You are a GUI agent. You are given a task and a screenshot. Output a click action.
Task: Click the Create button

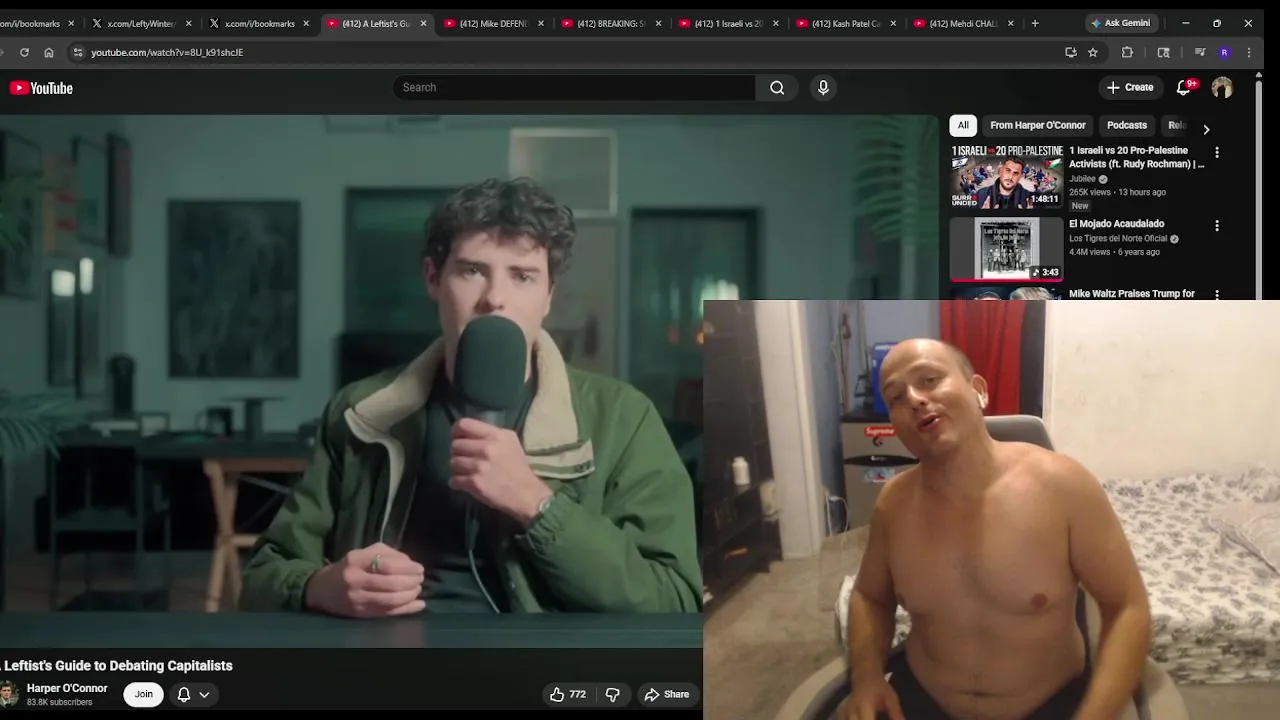[1130, 87]
